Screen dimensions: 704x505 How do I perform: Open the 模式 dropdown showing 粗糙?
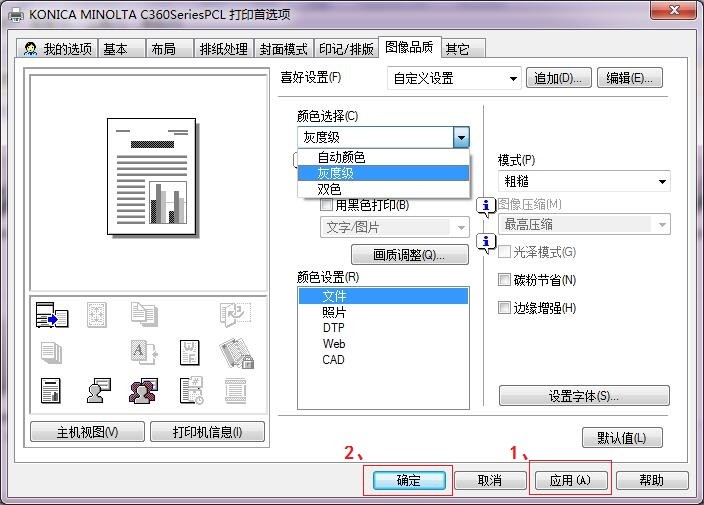point(584,181)
